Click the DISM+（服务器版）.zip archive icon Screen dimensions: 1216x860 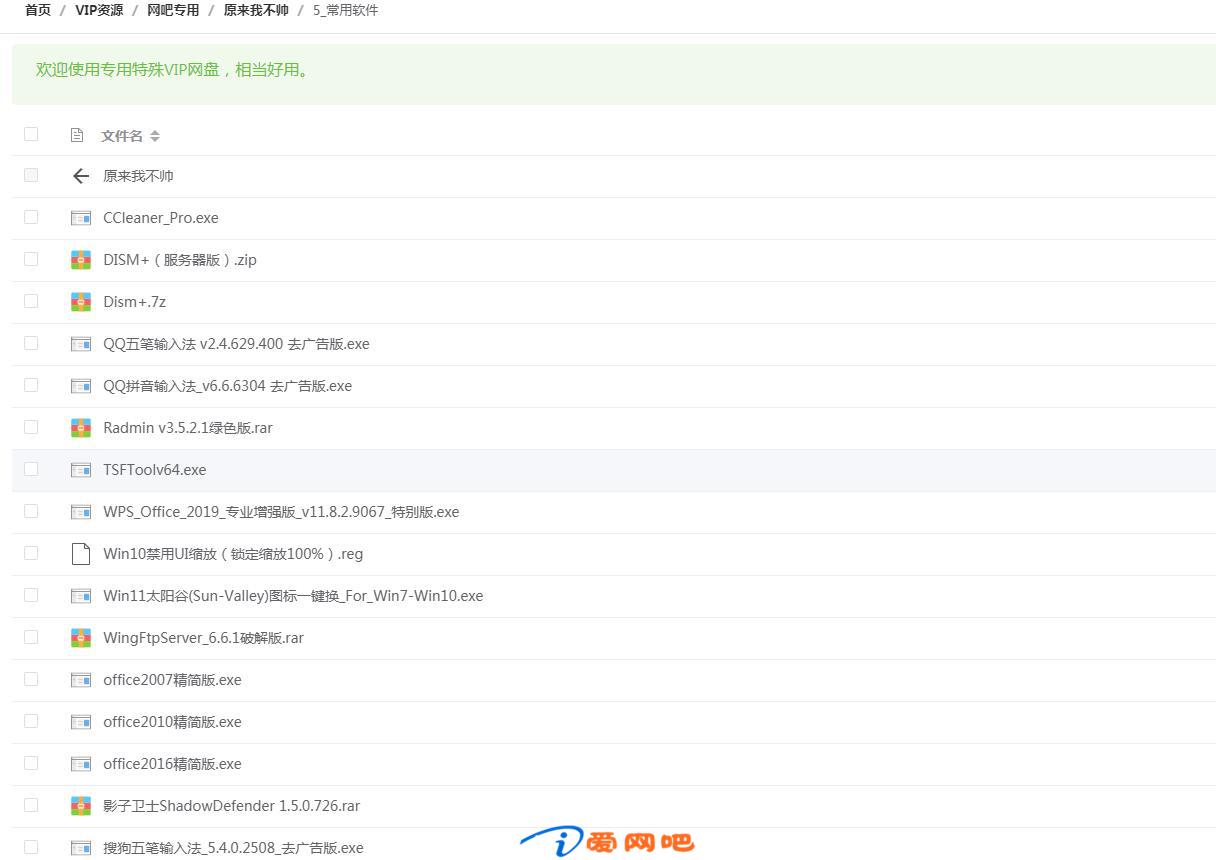(x=81, y=260)
